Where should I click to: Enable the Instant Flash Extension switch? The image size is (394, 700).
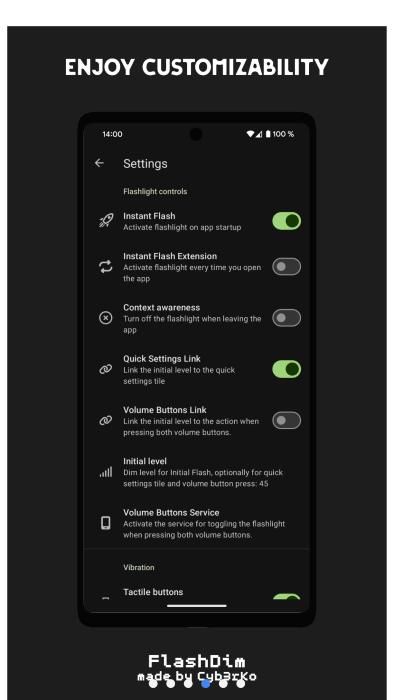click(x=286, y=267)
